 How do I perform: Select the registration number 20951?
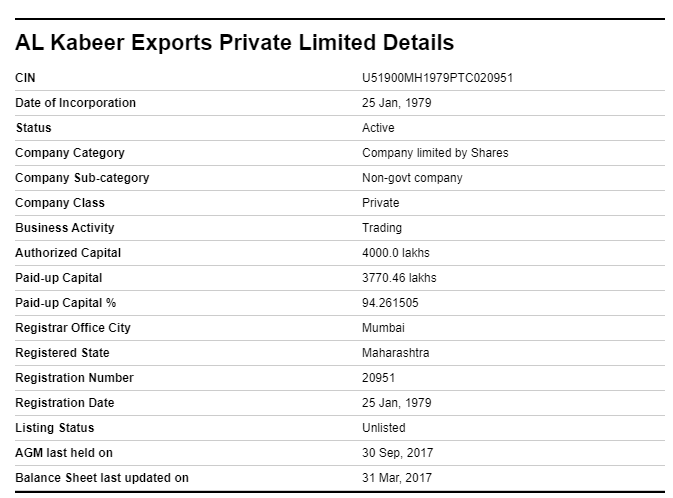[x=379, y=378]
